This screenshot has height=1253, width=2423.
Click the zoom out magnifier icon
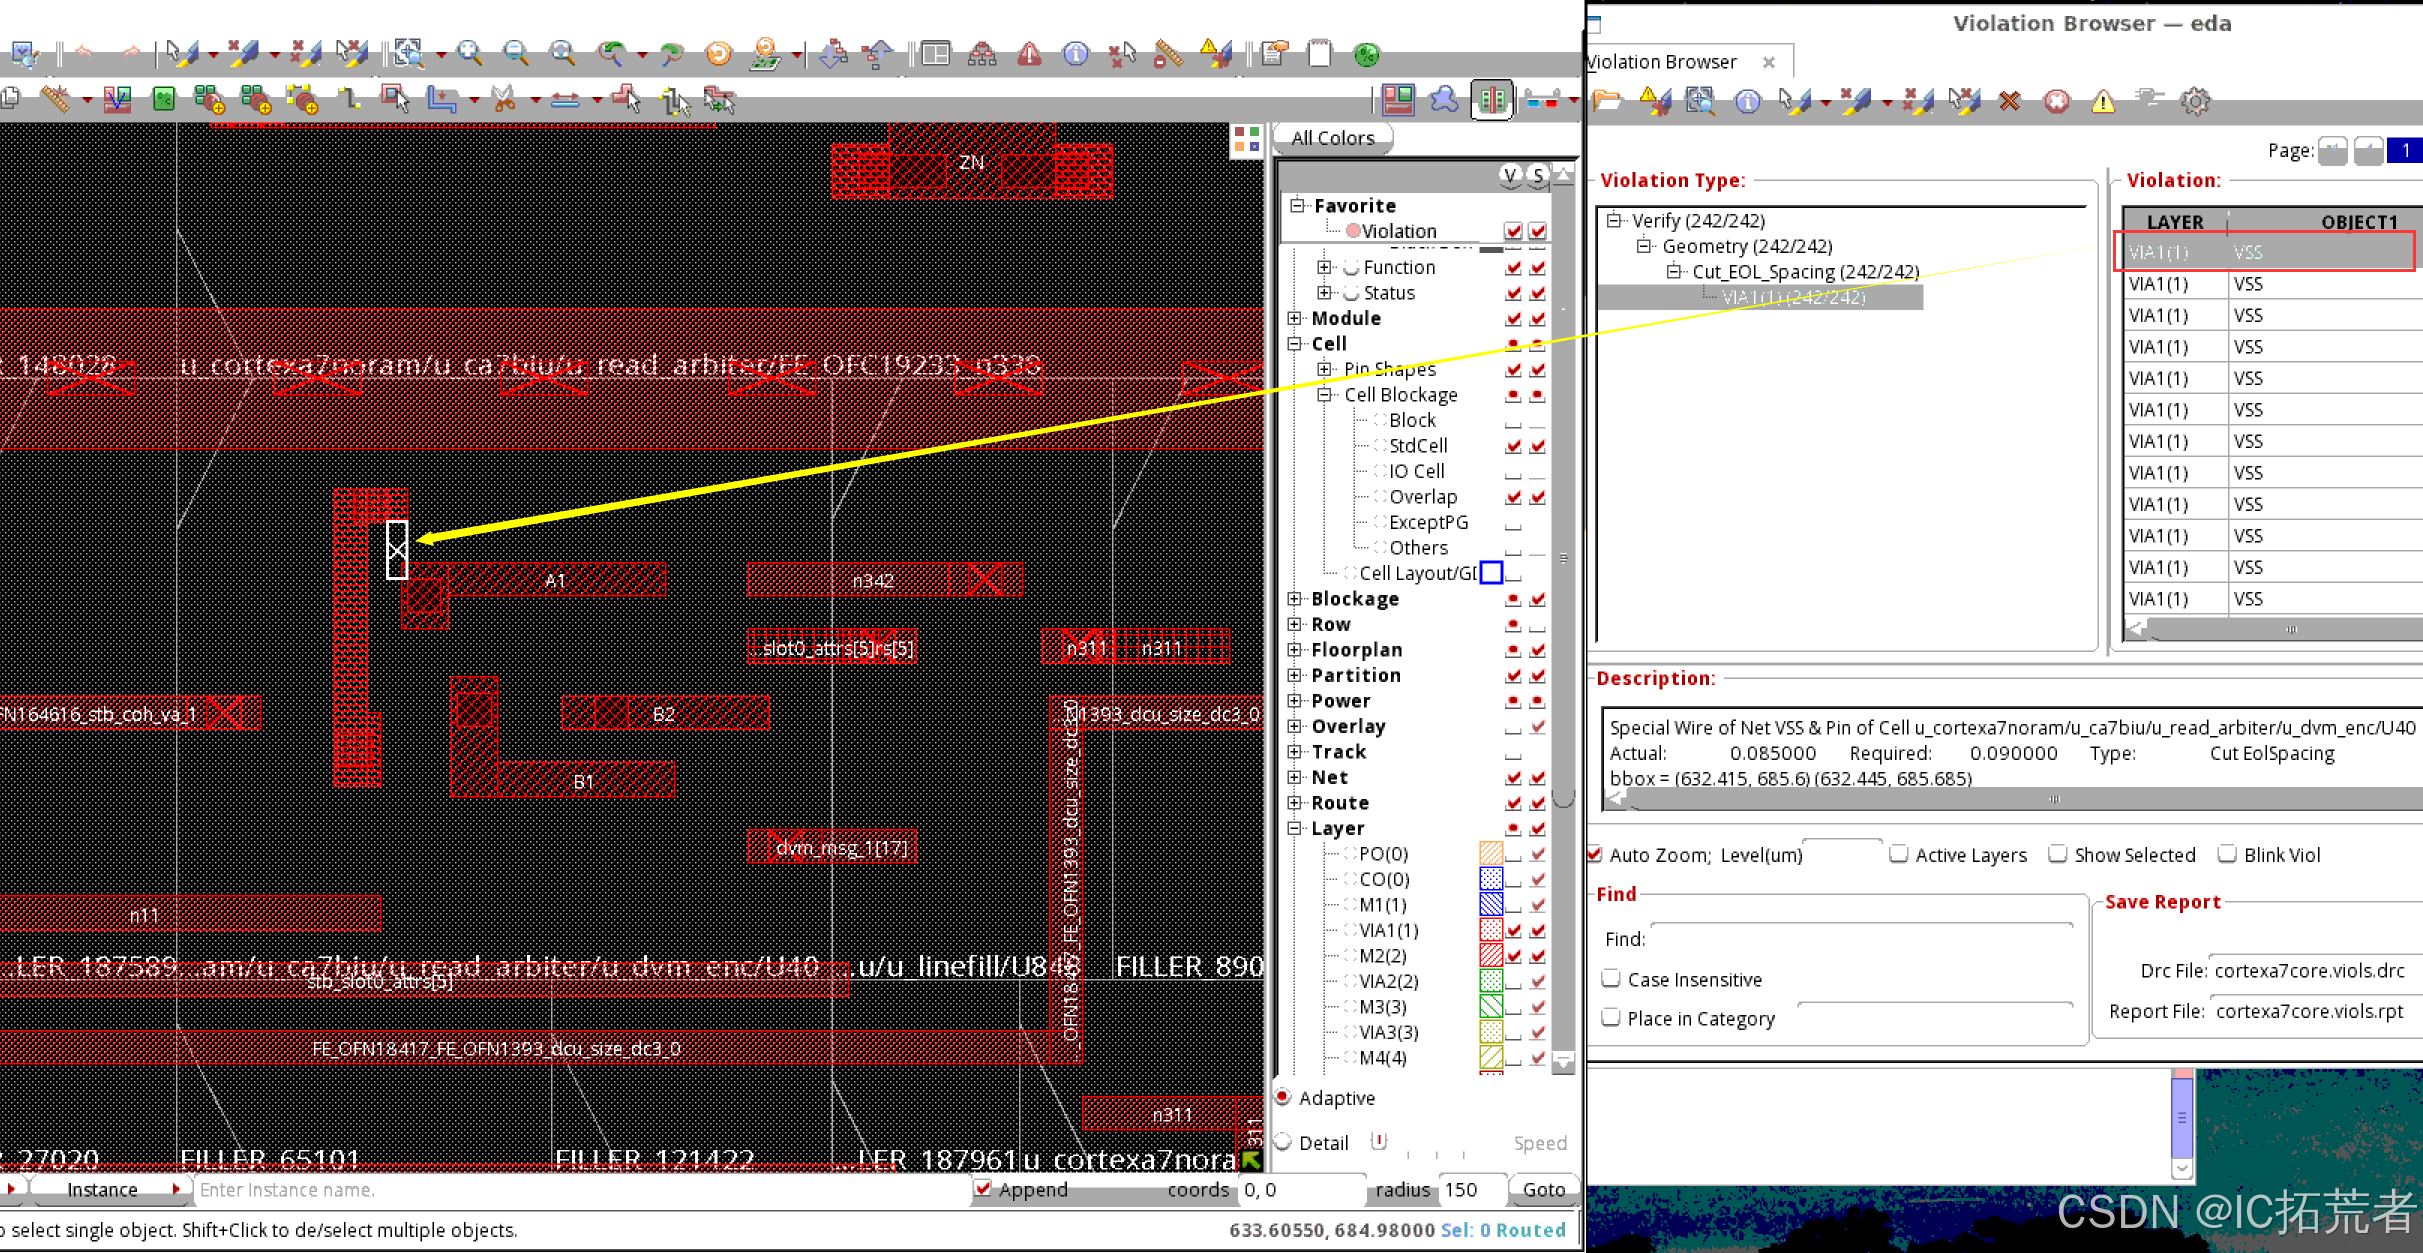pyautogui.click(x=515, y=53)
